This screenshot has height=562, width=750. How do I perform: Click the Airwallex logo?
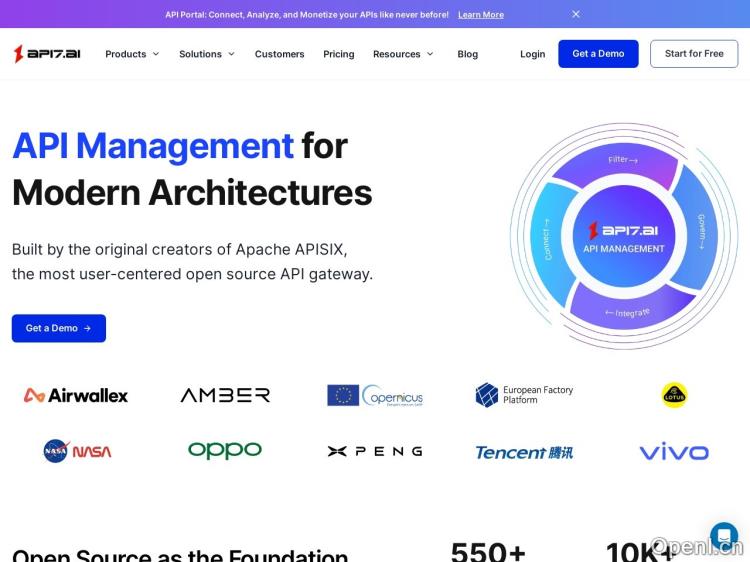coord(76,396)
